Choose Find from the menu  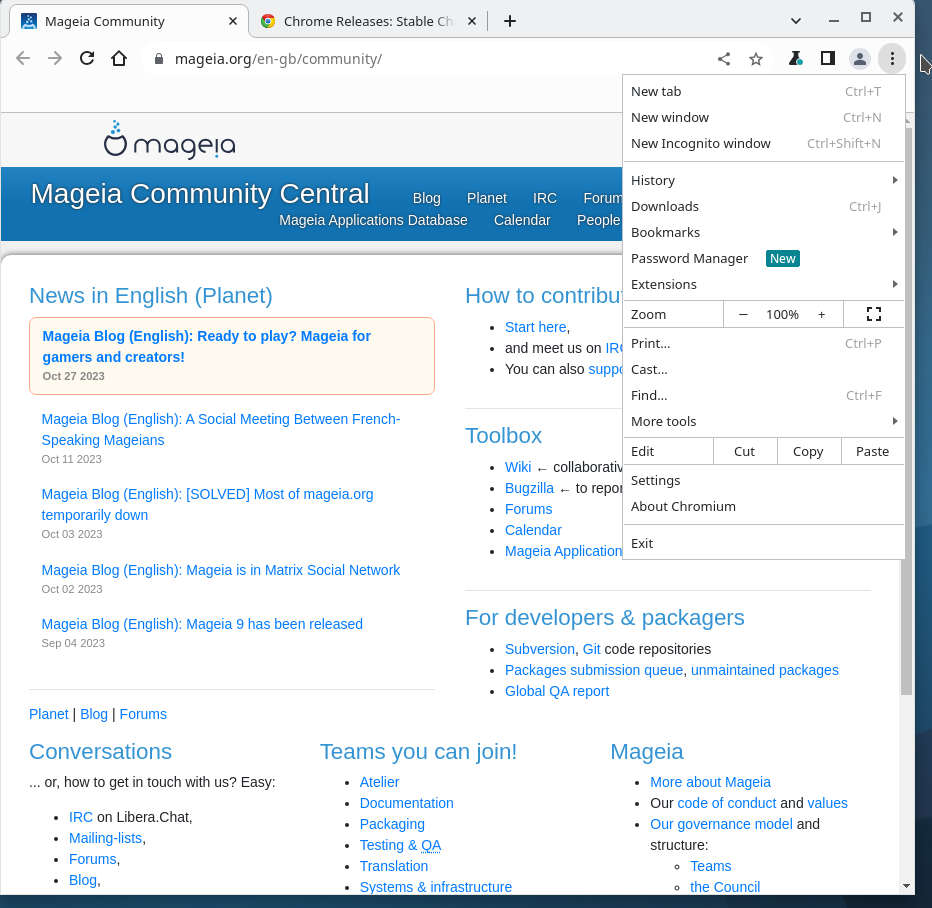click(x=763, y=396)
